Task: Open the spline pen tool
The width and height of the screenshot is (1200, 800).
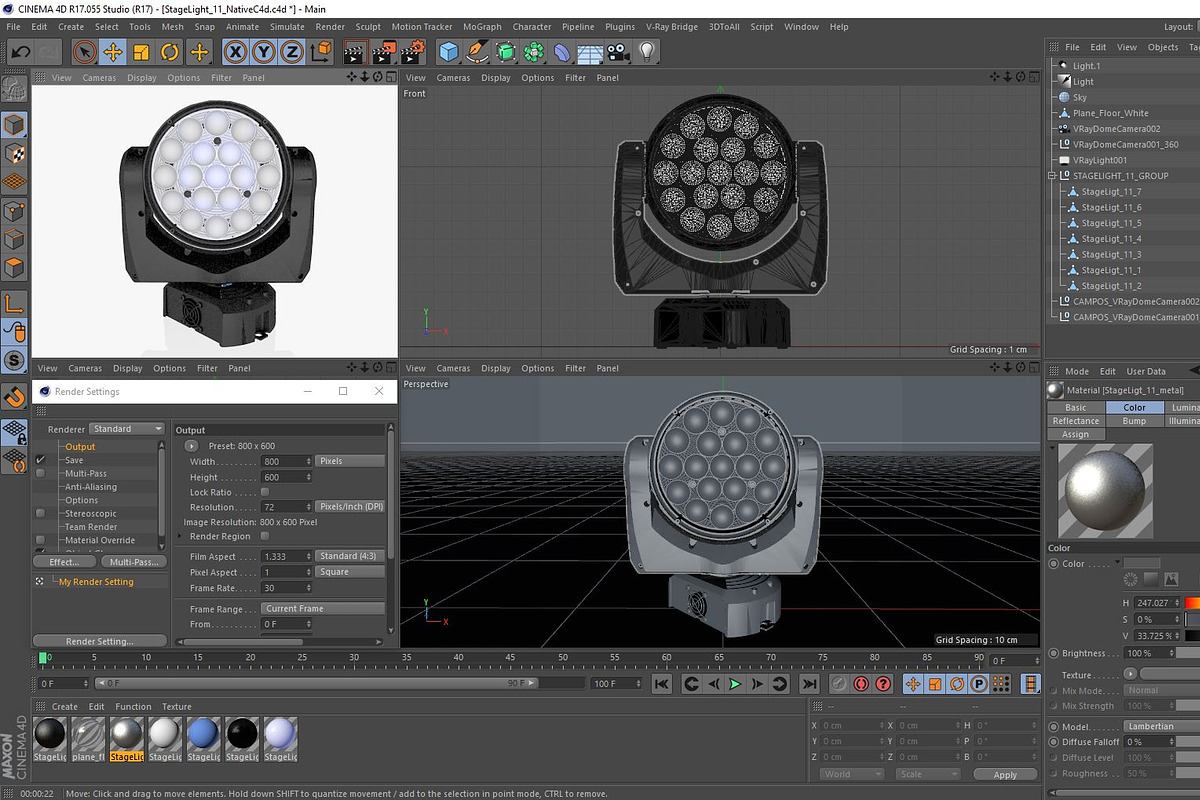Action: click(x=478, y=52)
